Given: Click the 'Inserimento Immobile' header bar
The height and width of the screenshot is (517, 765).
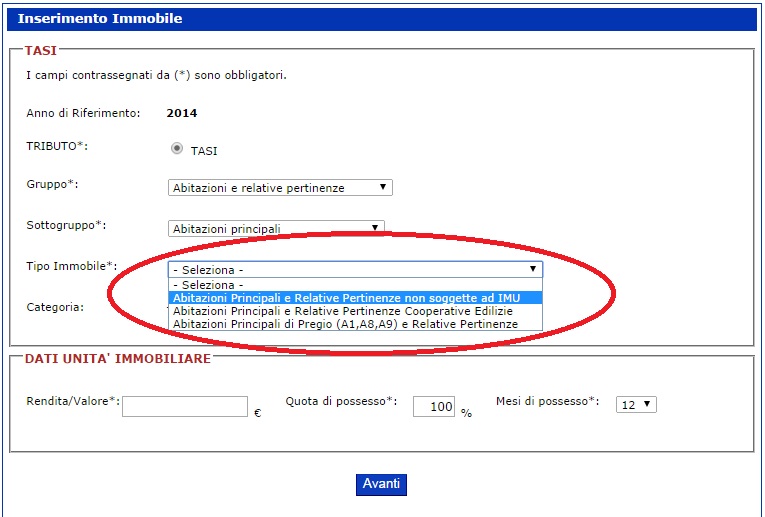Looking at the screenshot, I should (381, 19).
